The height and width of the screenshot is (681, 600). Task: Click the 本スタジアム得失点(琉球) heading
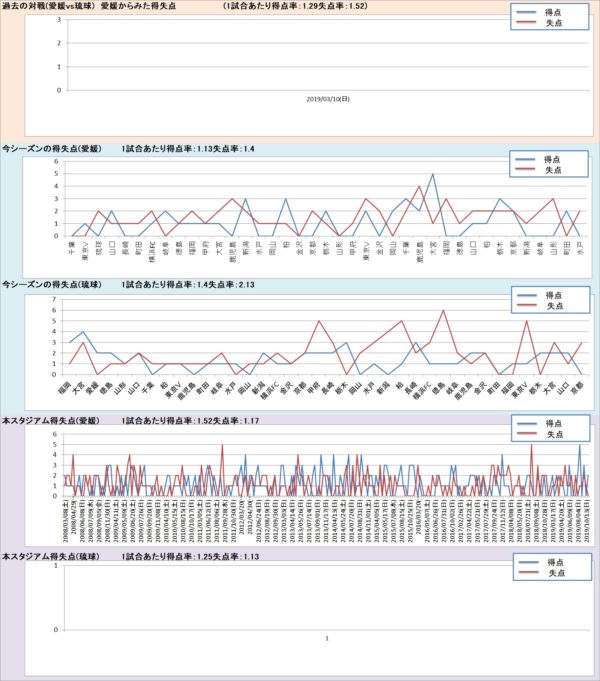[51, 557]
